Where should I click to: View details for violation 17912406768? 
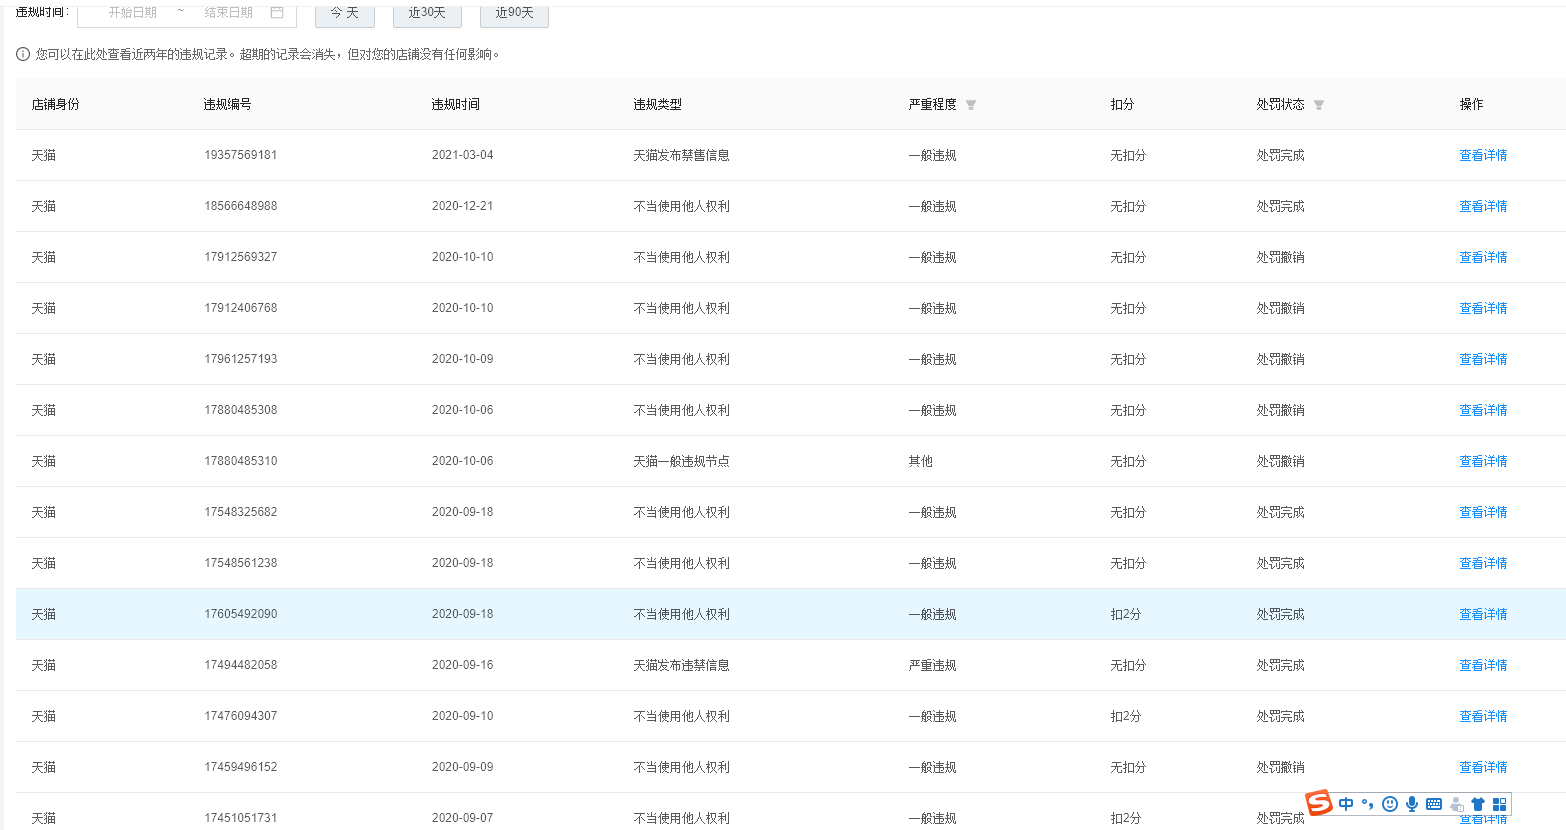[x=1483, y=308]
